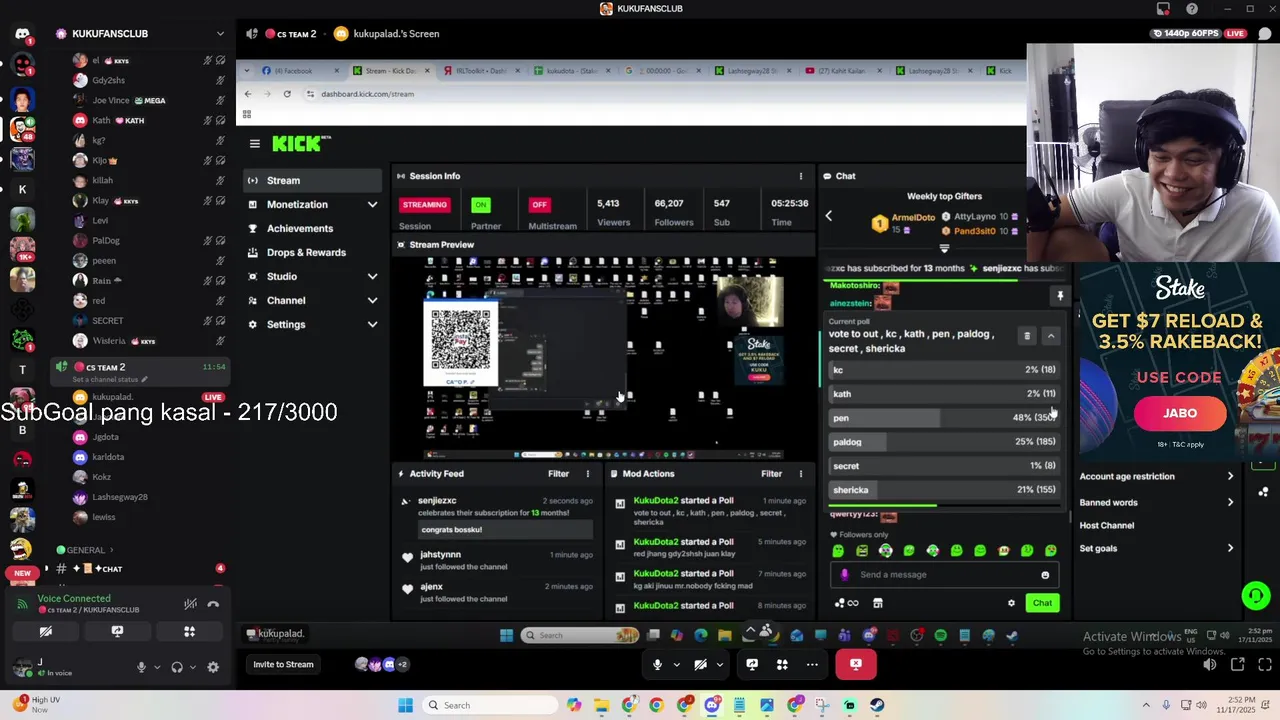The width and height of the screenshot is (1280, 720).
Task: Deafen Discord headphones in user panel
Action: click(177, 668)
